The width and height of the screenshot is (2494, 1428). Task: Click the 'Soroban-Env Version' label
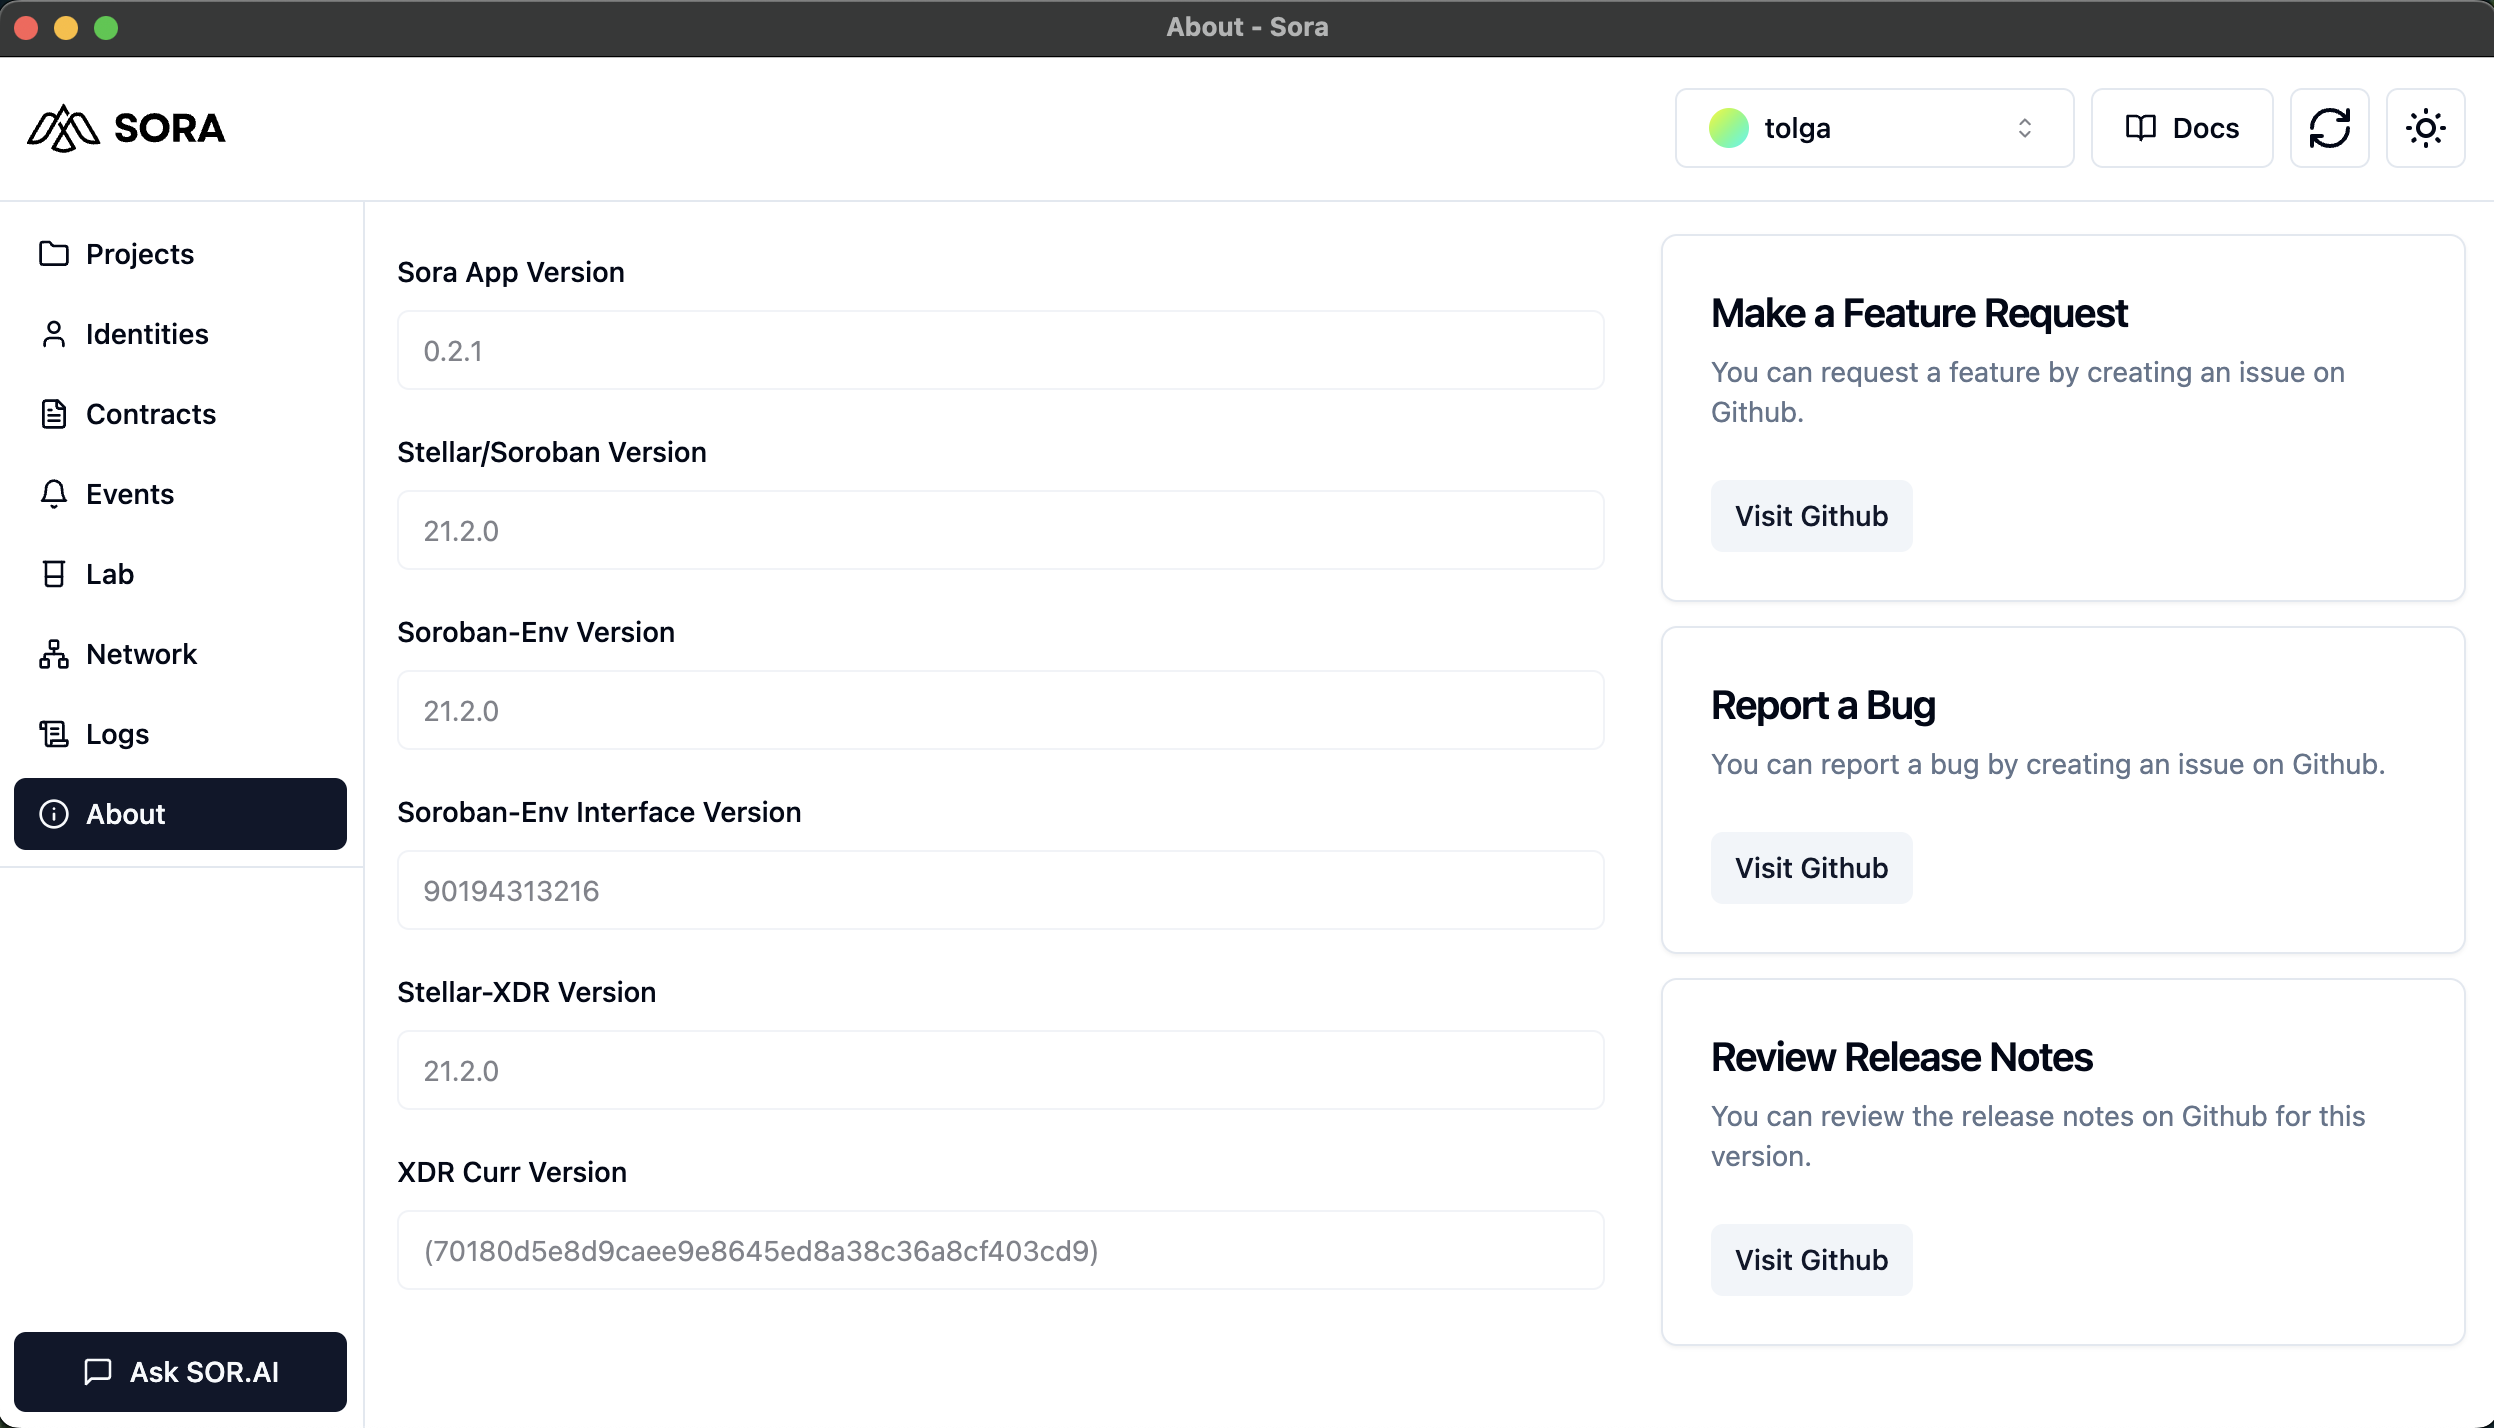click(x=536, y=632)
